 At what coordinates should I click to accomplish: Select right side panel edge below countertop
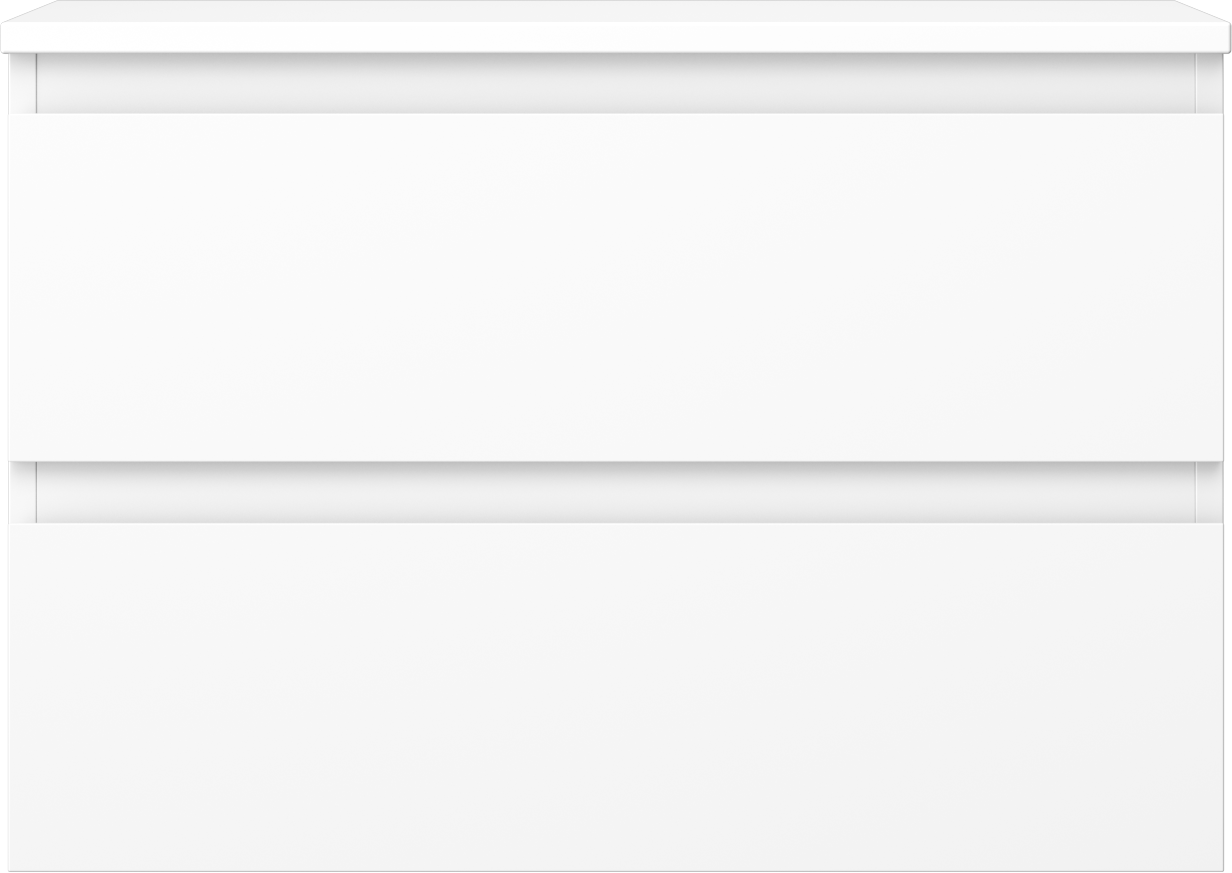tap(1209, 84)
